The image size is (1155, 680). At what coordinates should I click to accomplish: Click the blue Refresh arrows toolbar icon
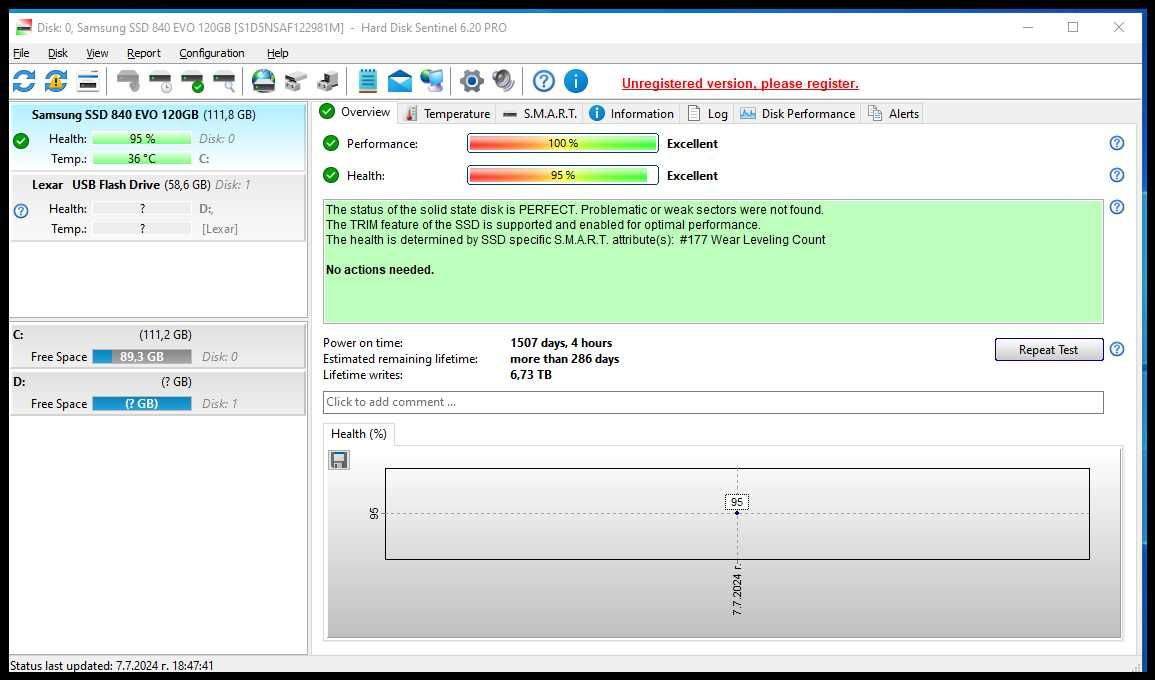24,81
